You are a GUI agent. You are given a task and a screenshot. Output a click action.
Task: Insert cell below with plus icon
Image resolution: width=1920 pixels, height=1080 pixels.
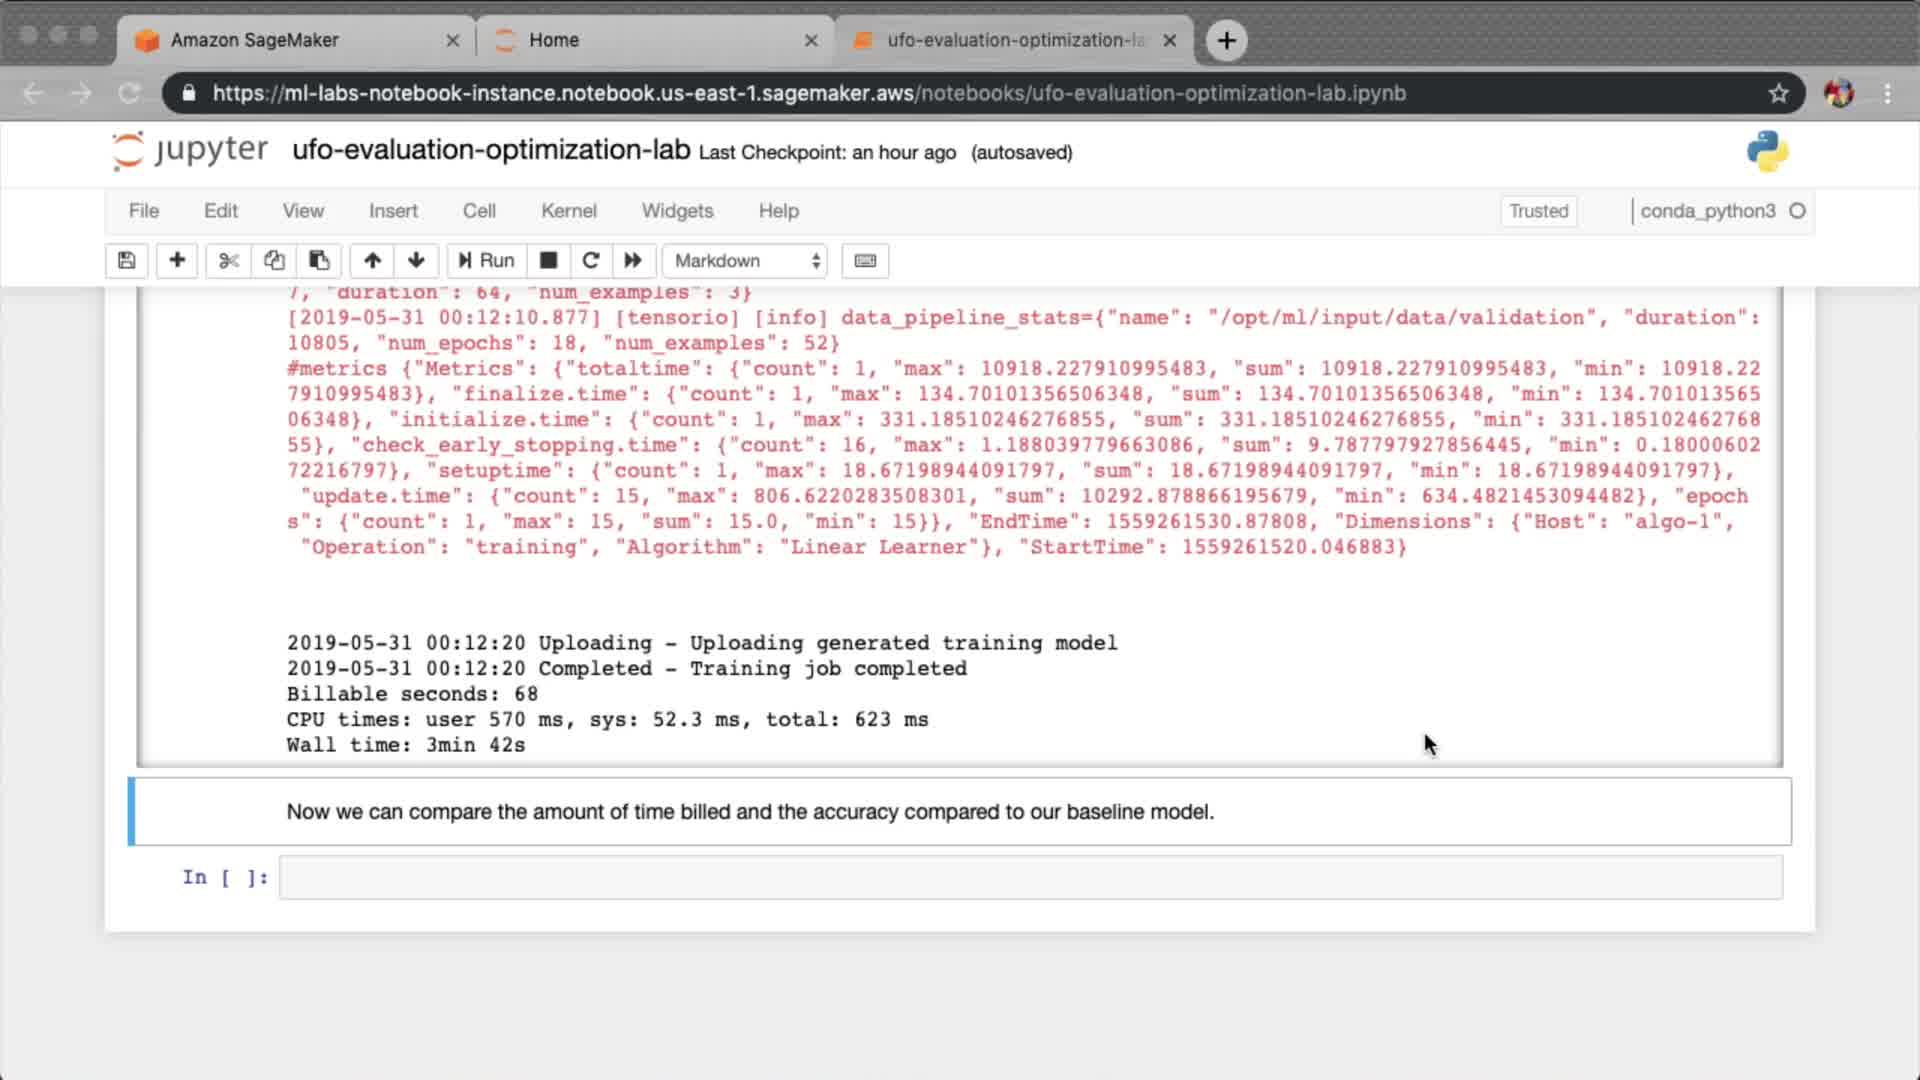coord(177,261)
